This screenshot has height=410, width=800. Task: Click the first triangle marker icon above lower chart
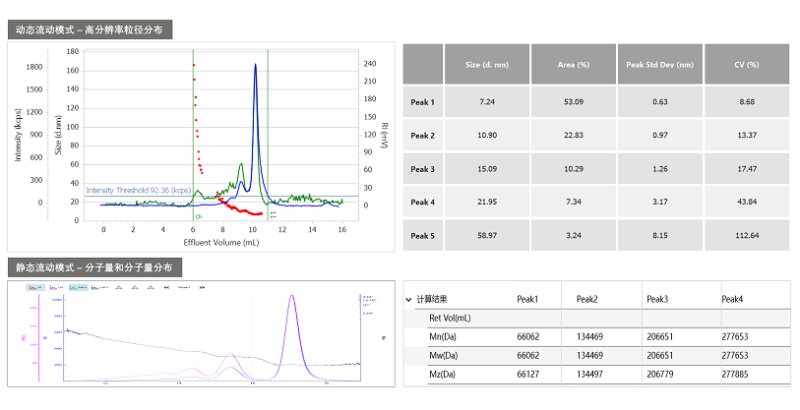(x=118, y=287)
